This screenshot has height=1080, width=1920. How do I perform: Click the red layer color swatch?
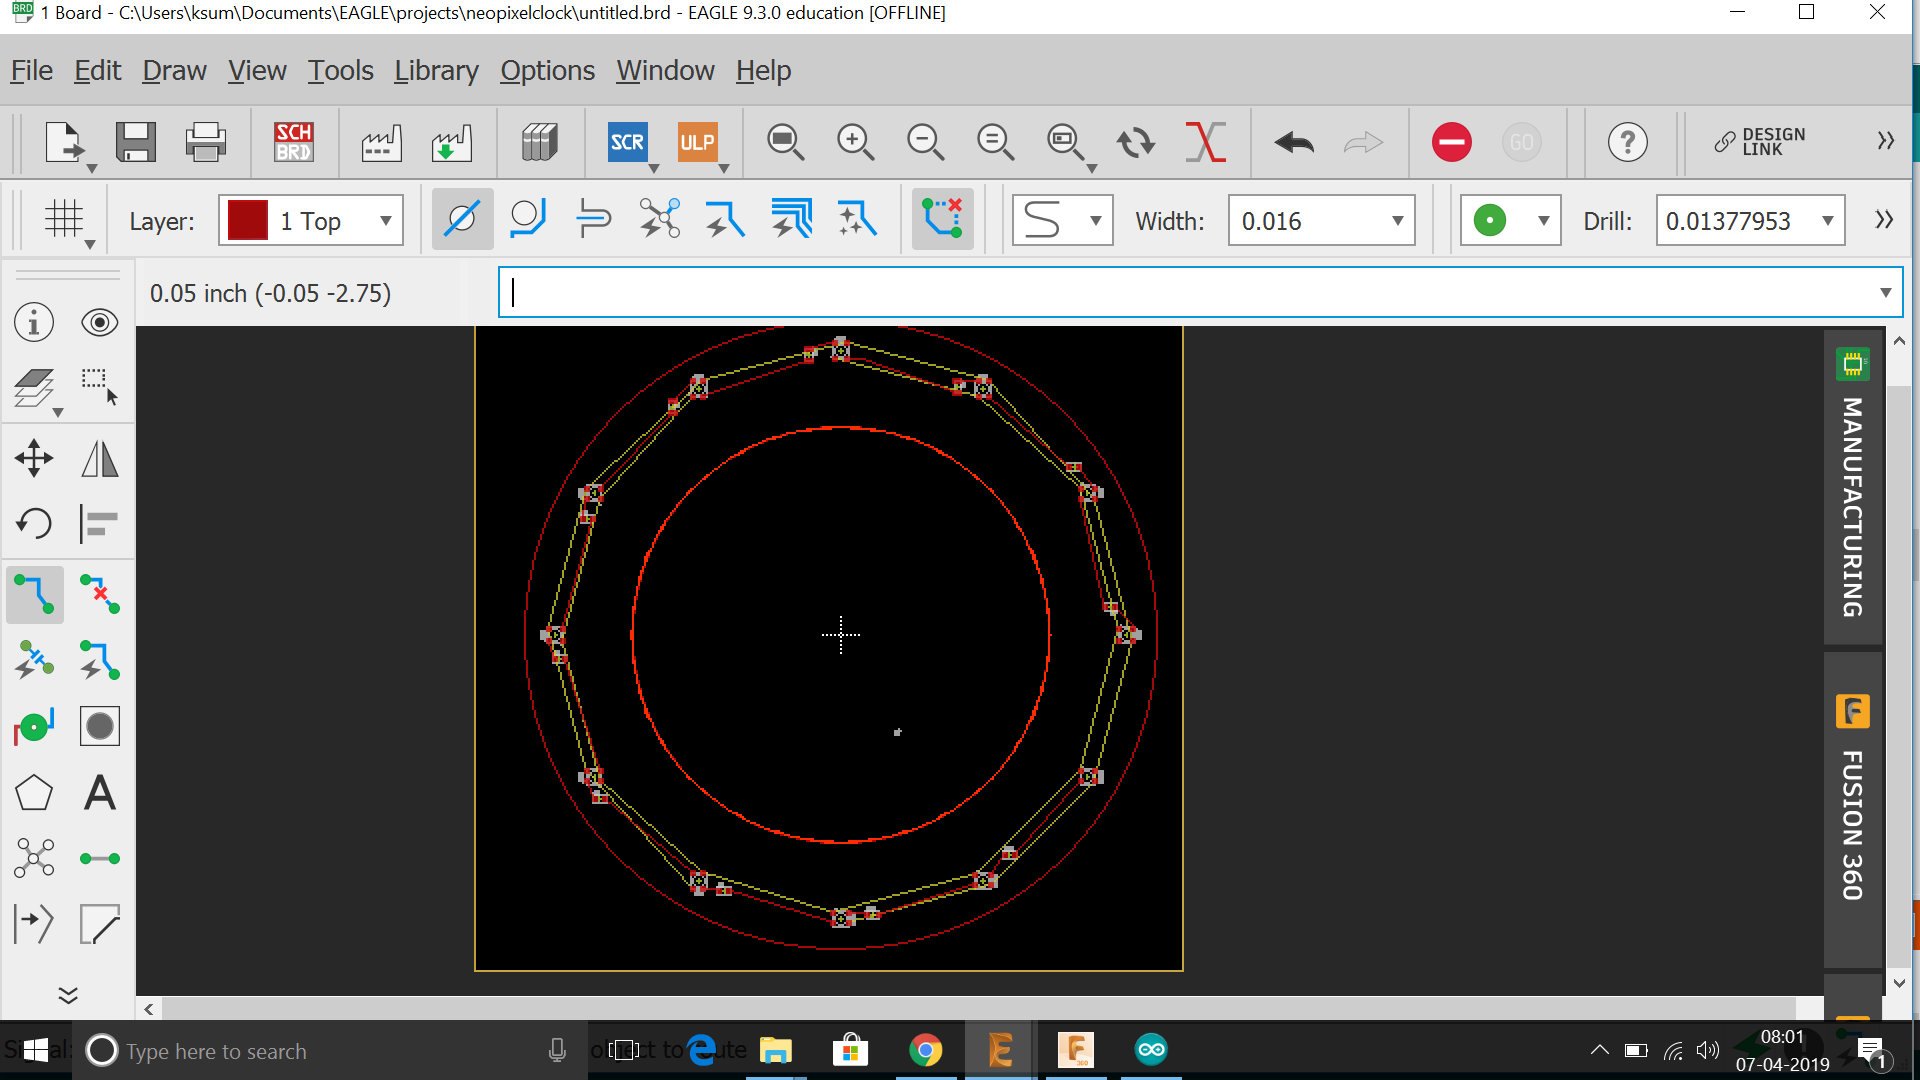pos(248,221)
